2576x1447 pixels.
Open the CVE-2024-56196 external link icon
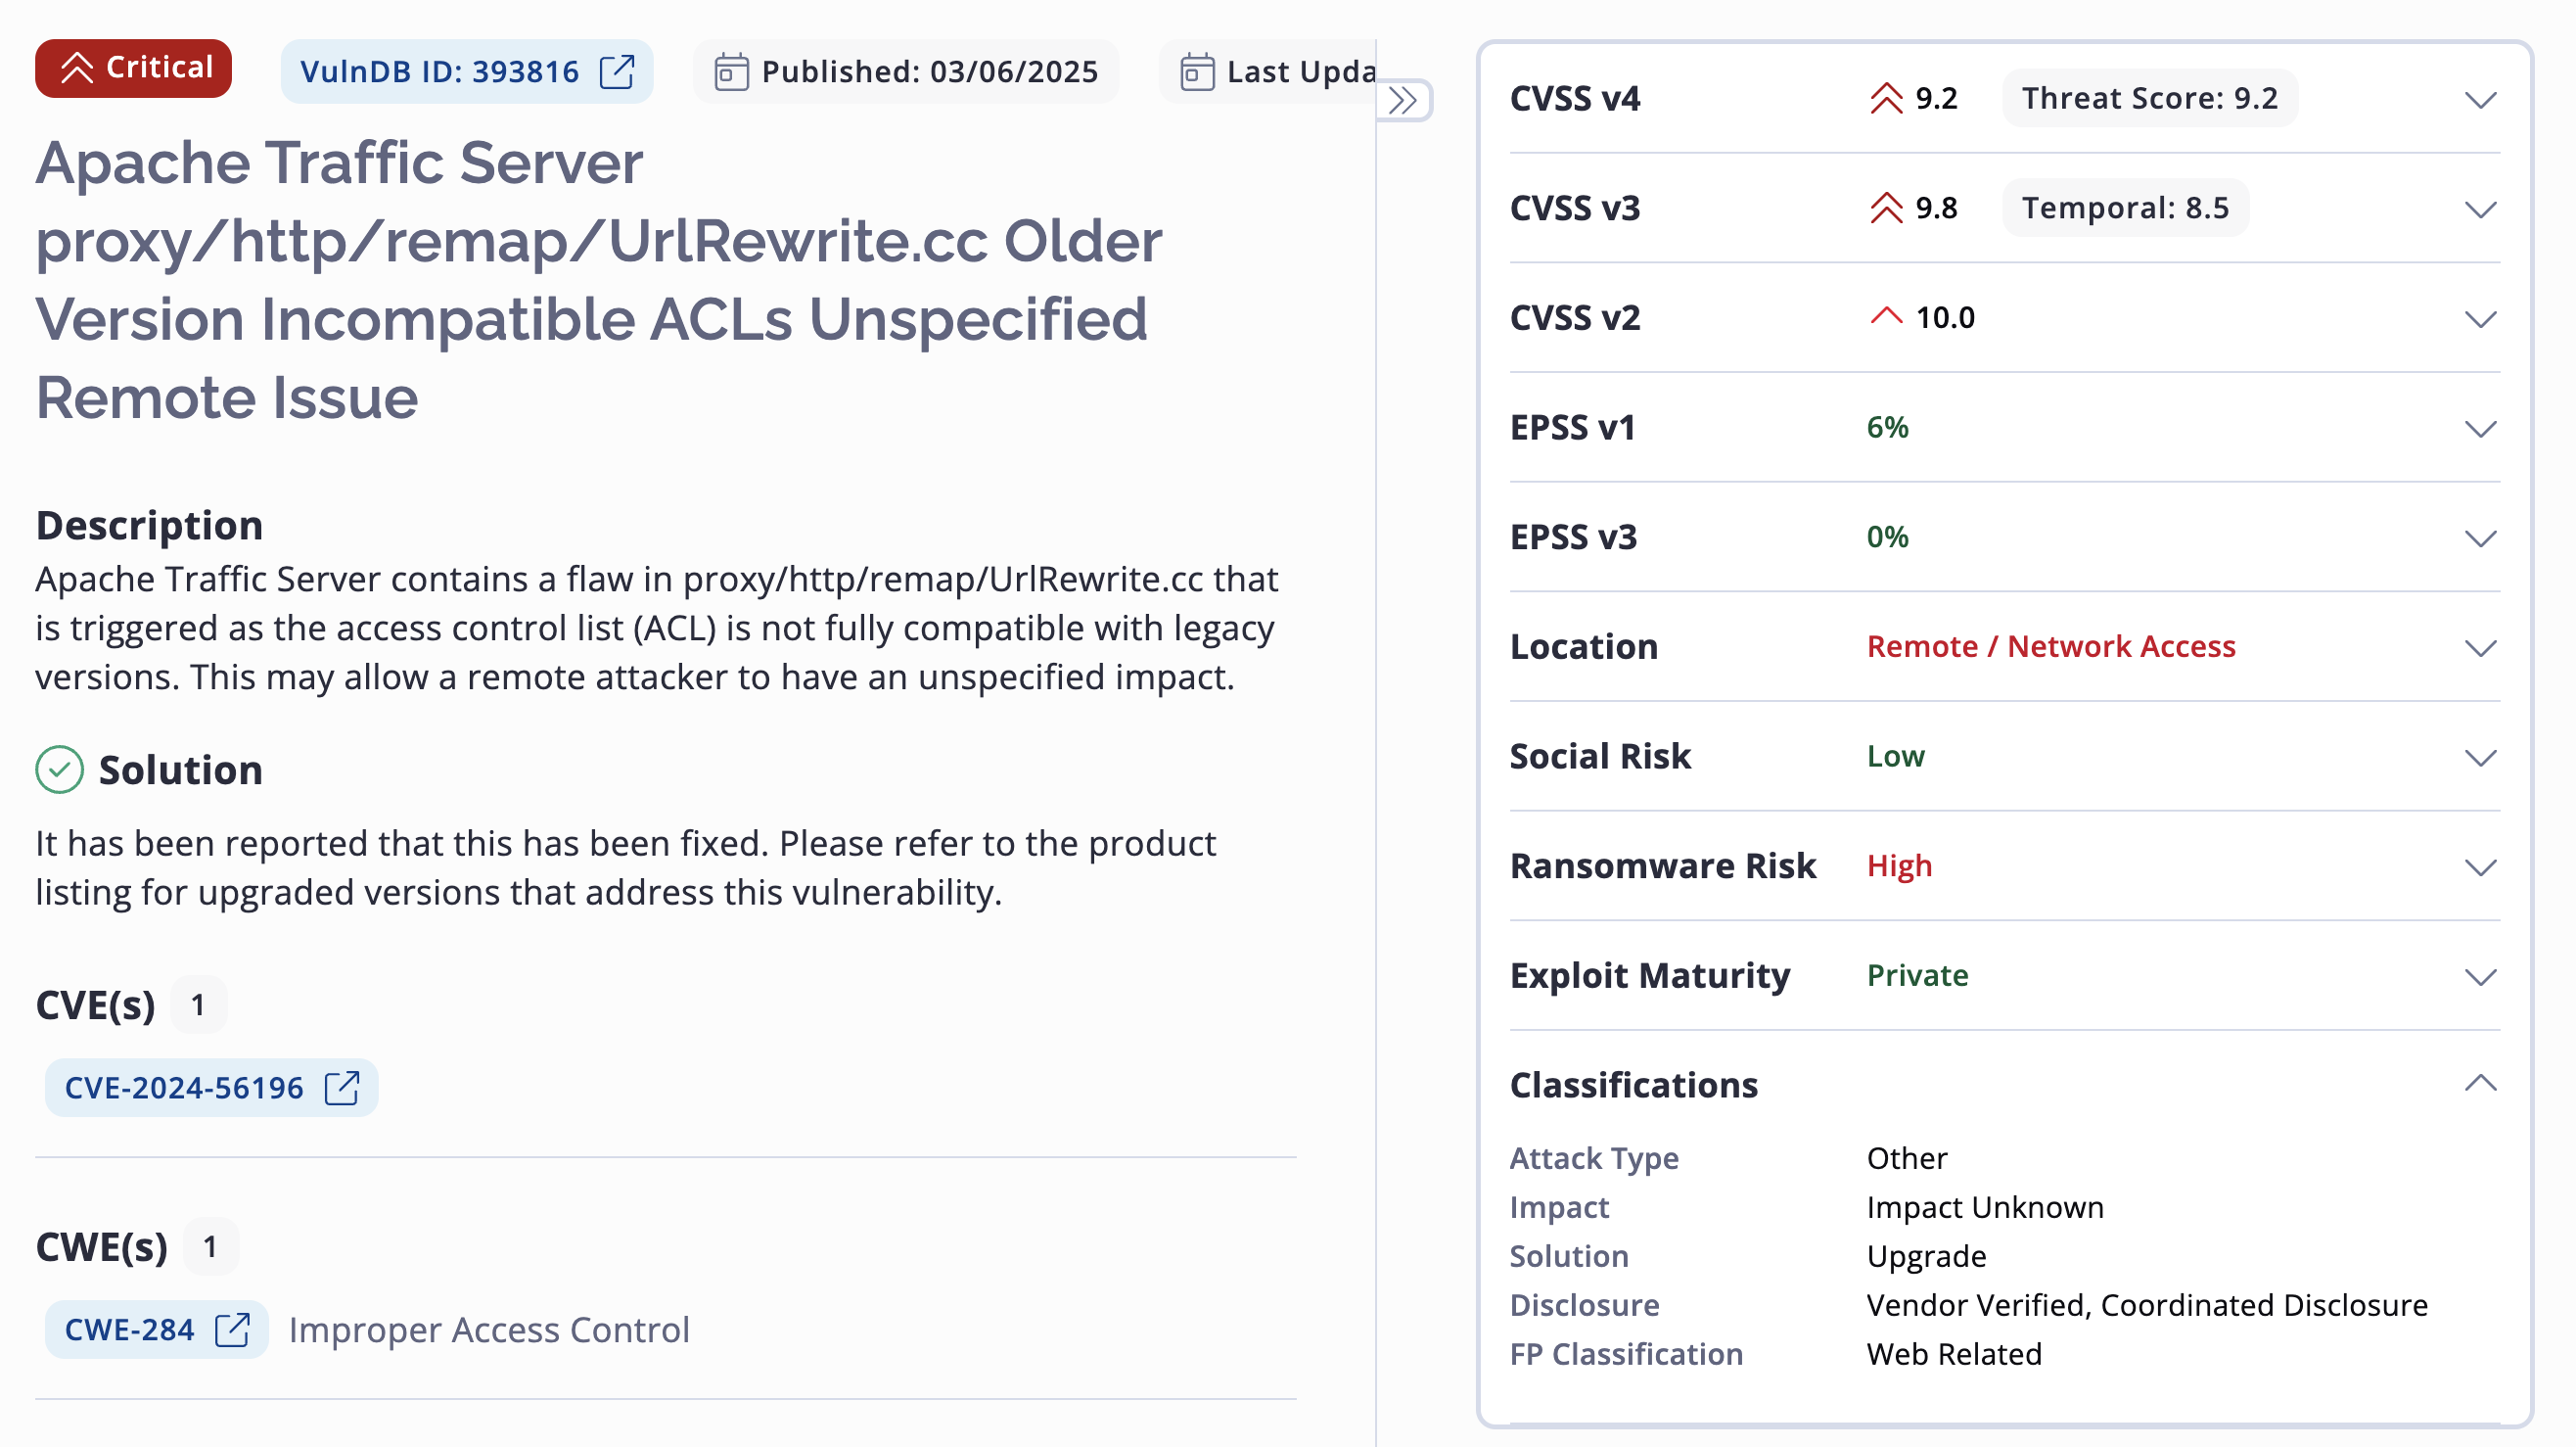(342, 1088)
